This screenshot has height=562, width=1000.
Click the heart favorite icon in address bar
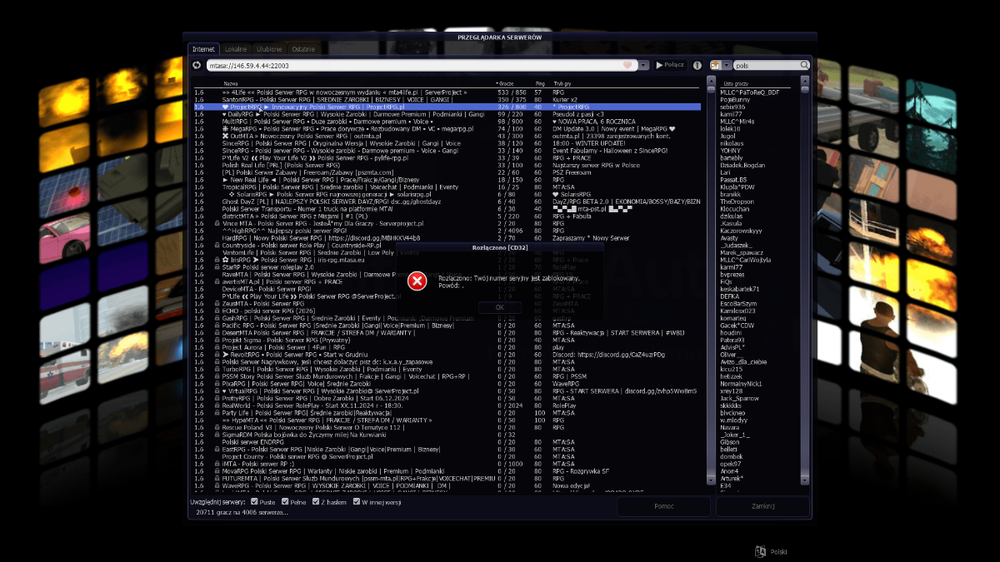(628, 65)
